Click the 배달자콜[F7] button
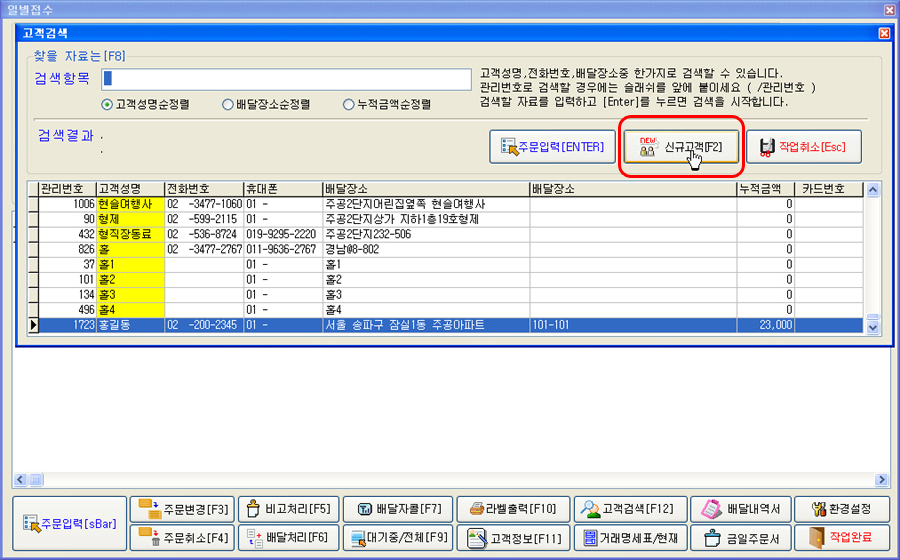900x560 pixels. (398, 508)
